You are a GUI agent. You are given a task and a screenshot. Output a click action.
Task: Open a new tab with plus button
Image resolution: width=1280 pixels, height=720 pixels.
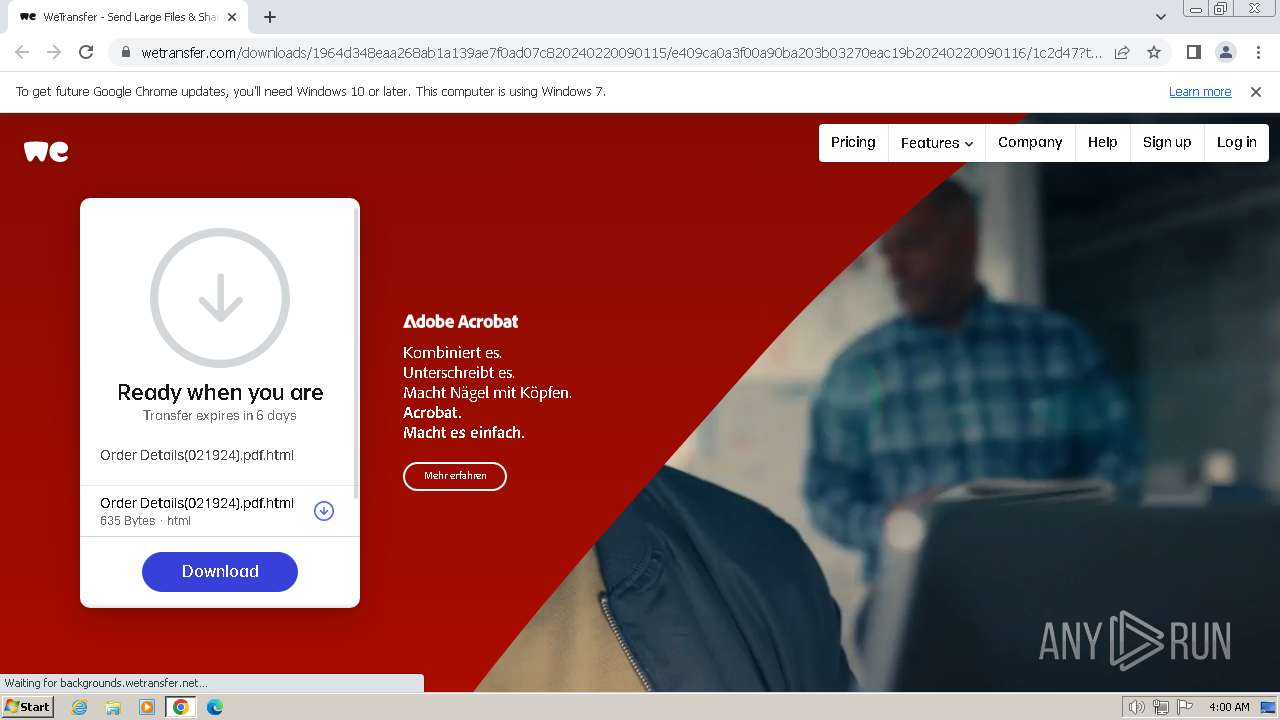tap(270, 17)
